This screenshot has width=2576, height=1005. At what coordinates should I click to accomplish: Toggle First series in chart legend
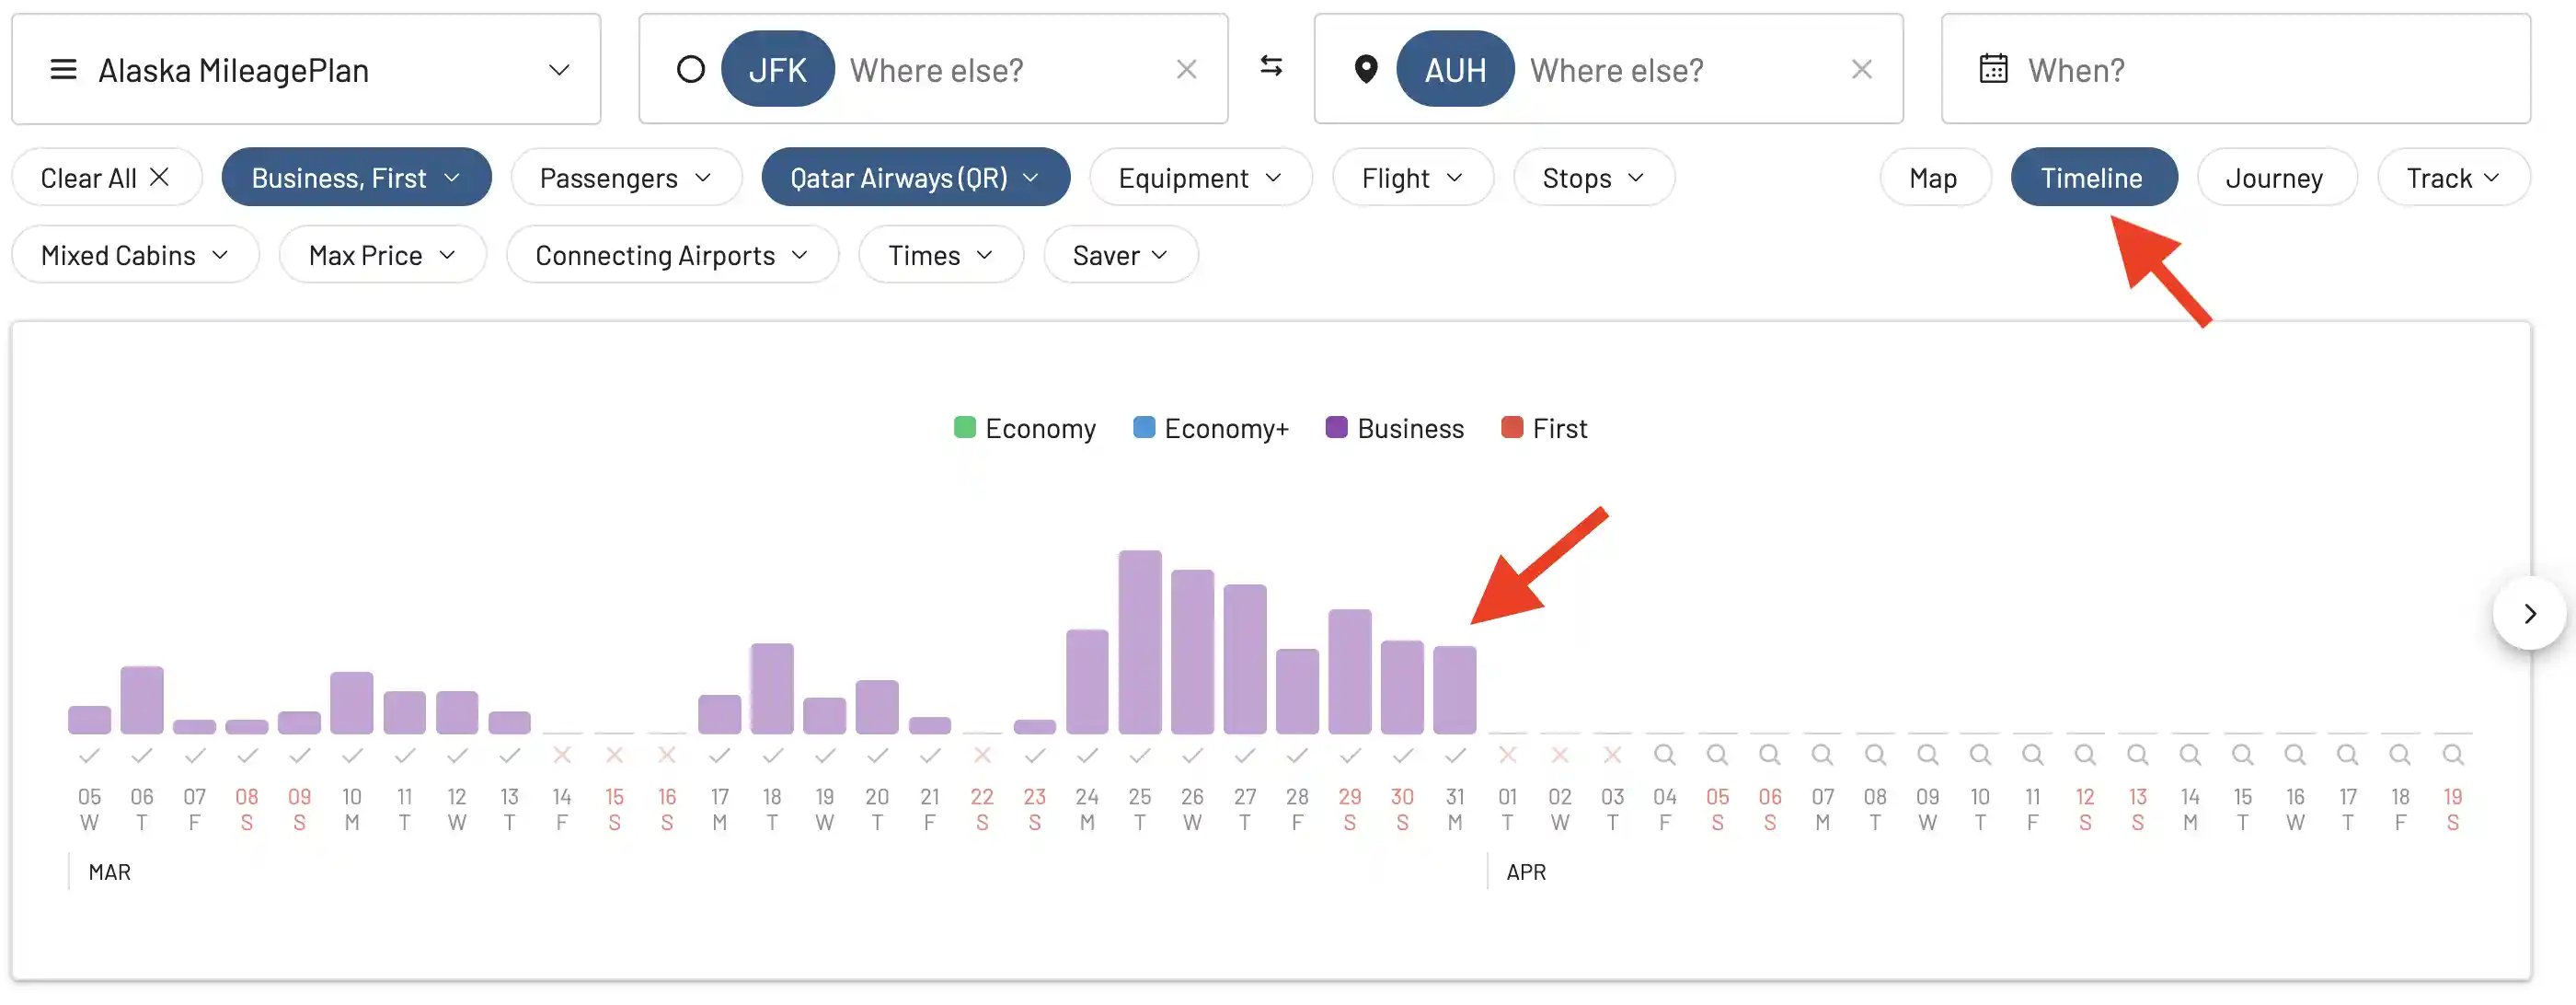(x=1545, y=429)
